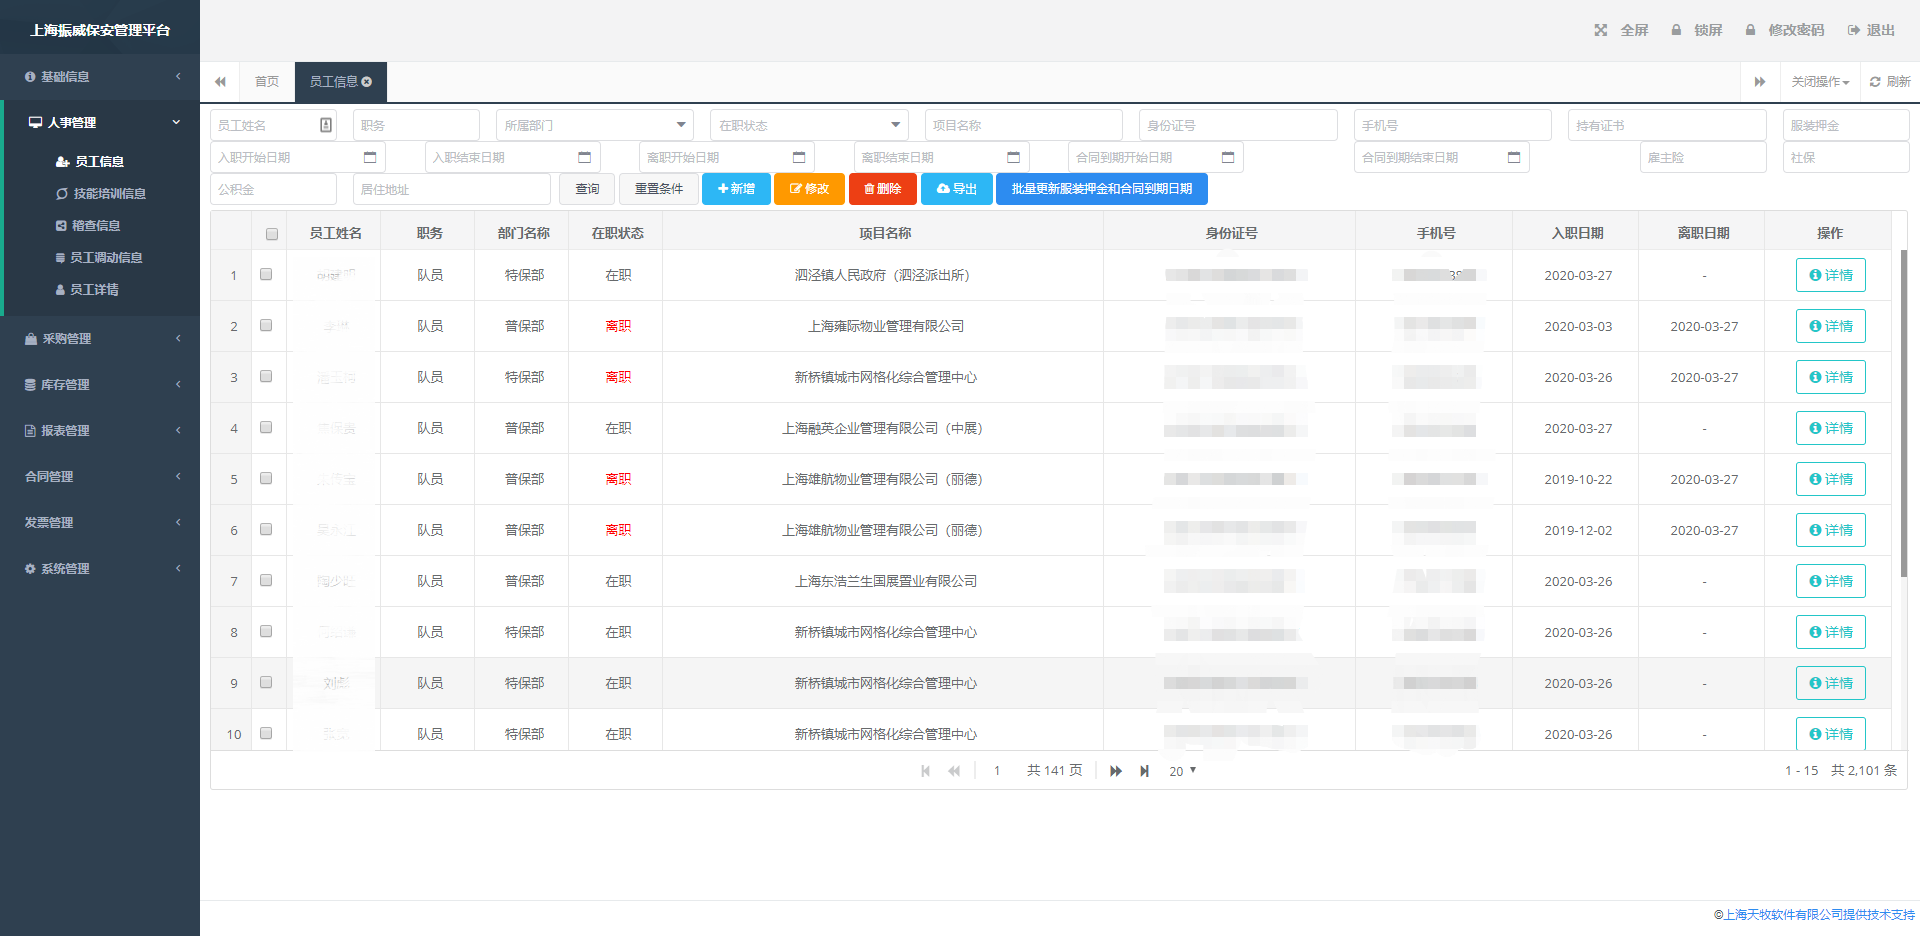Screen dimensions: 1920x936
Task: Click the fullscreen (全屏) icon
Action: [x=1600, y=30]
